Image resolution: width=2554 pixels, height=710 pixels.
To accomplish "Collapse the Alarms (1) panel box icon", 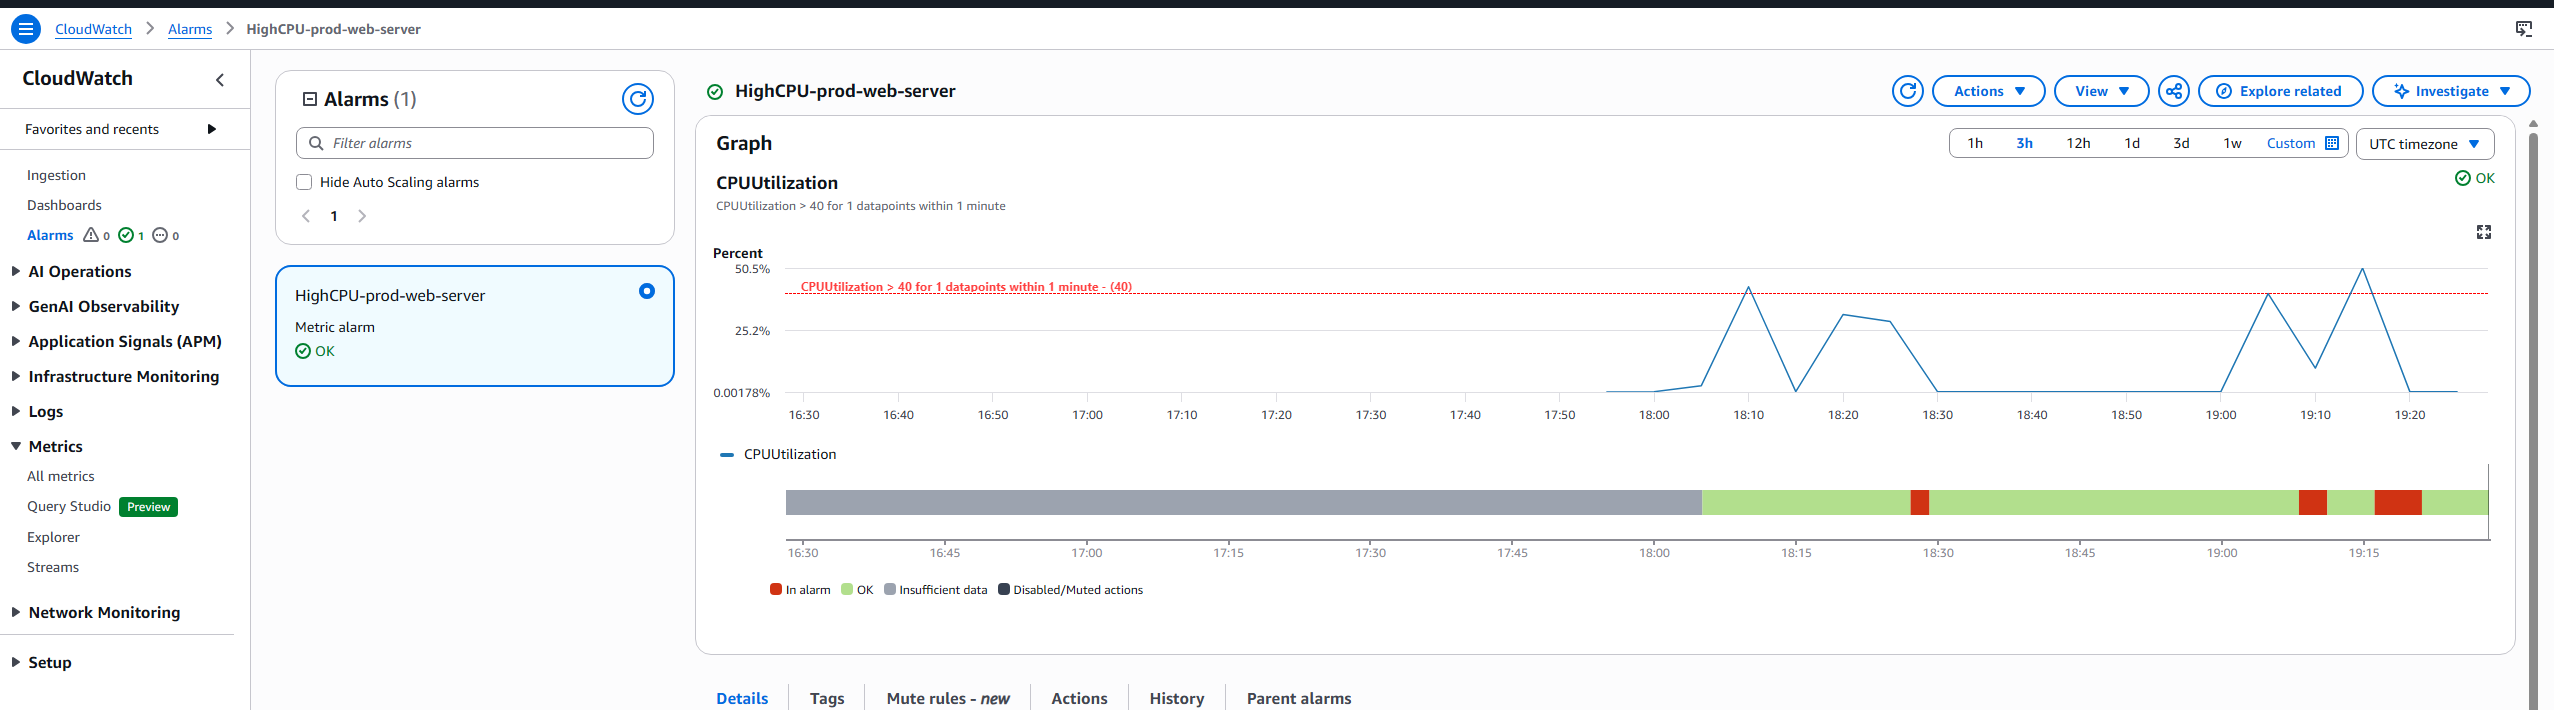I will (310, 99).
